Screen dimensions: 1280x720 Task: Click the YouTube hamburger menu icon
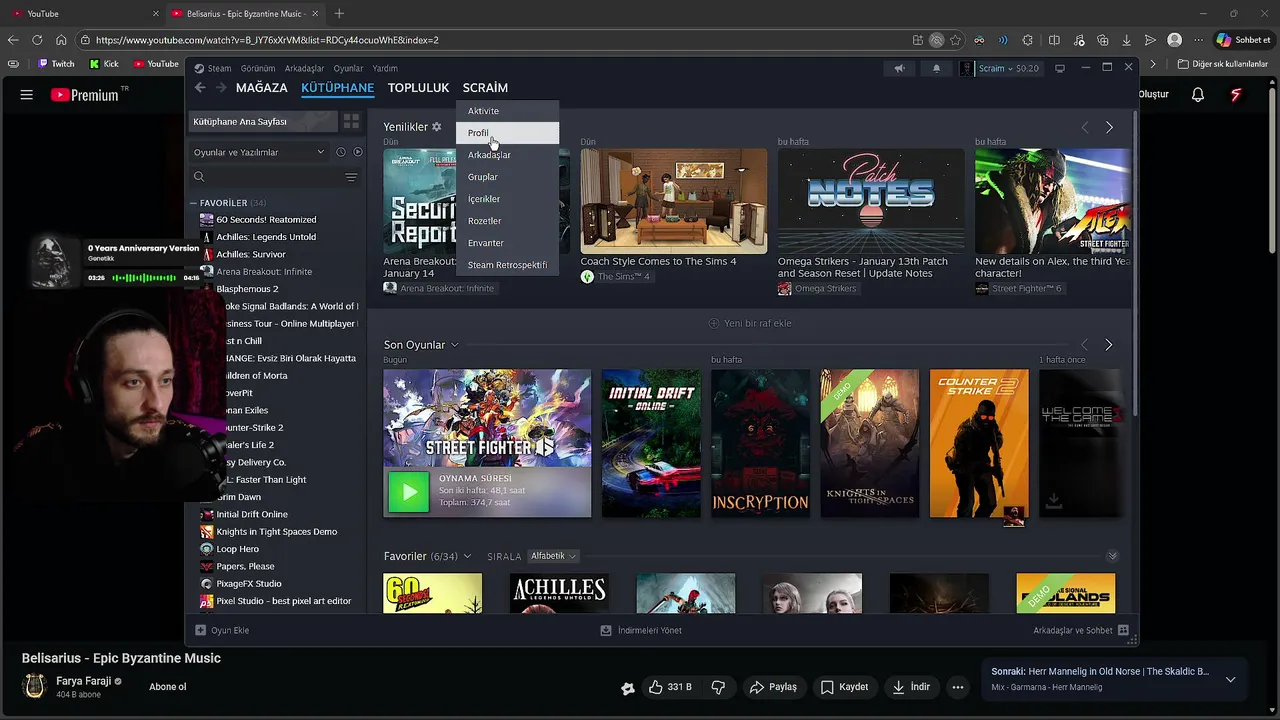click(27, 95)
